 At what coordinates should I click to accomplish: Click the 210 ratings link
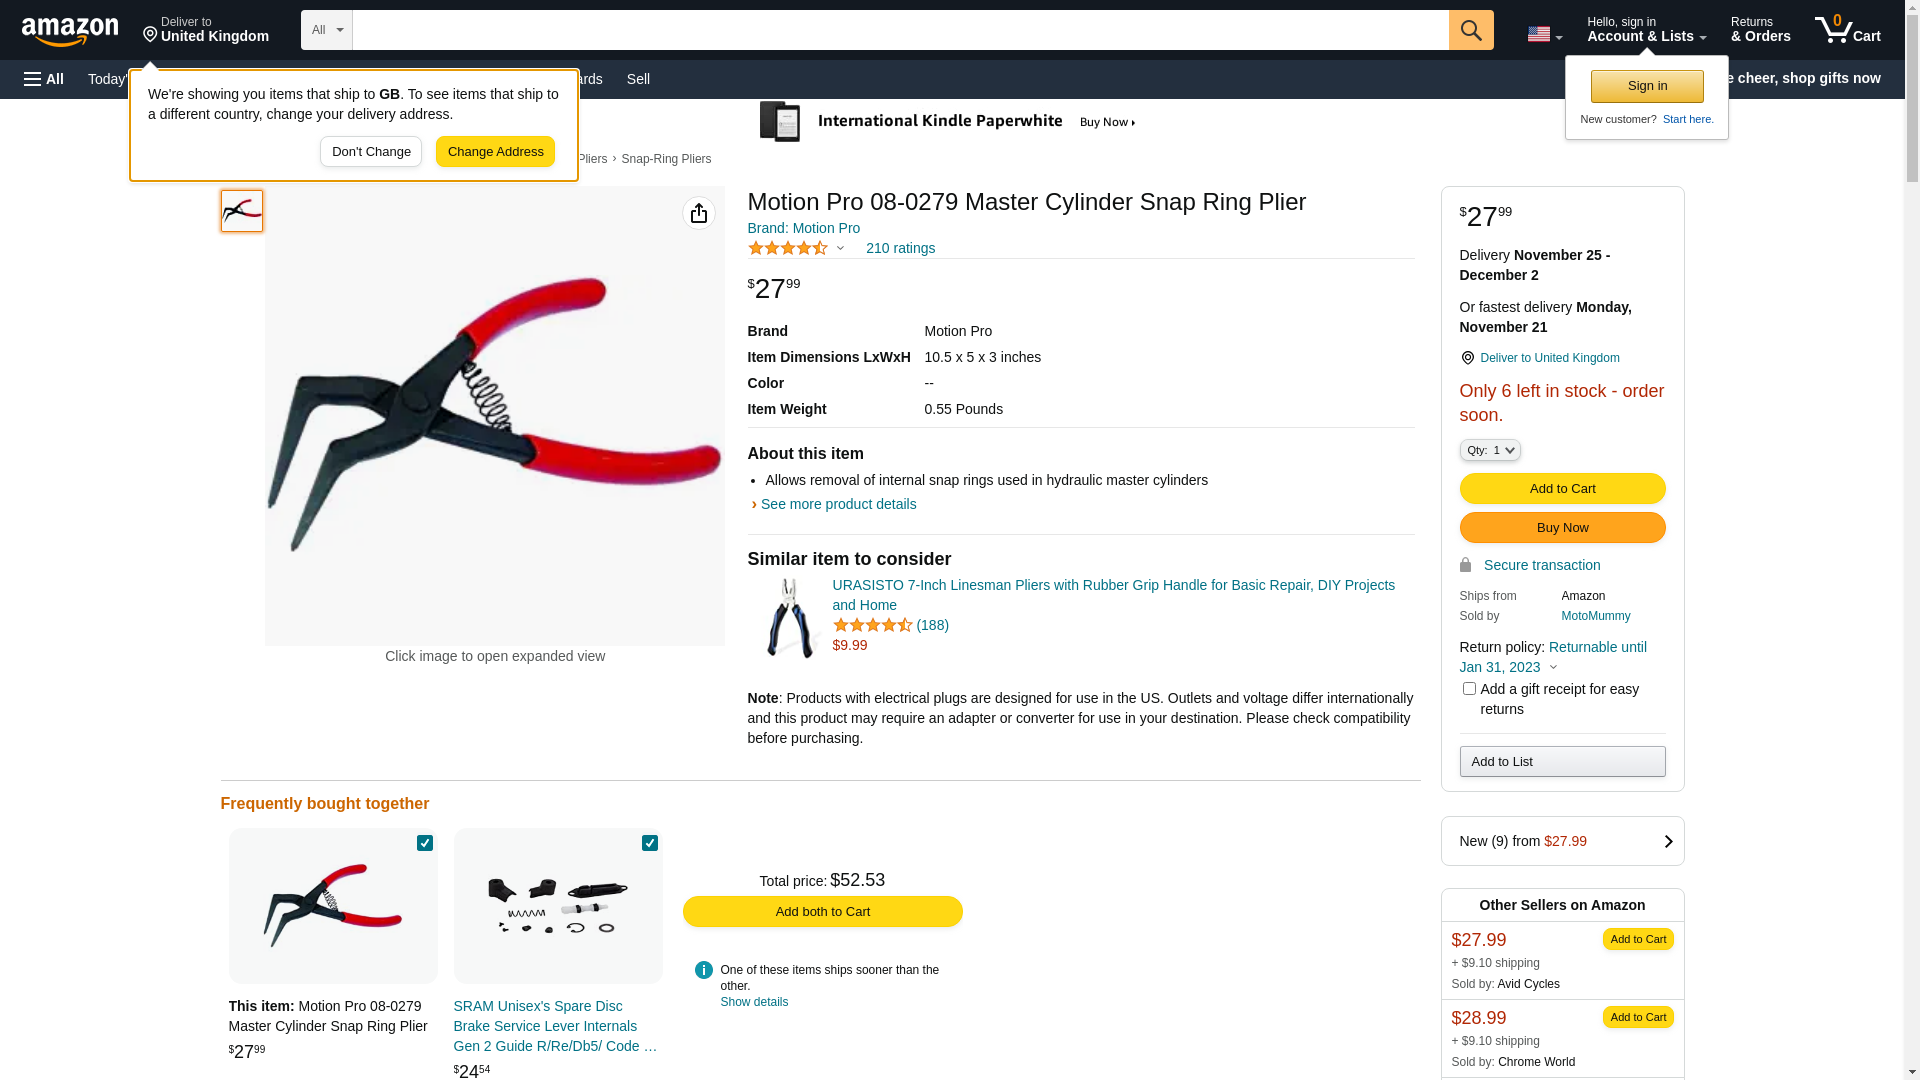coord(900,248)
